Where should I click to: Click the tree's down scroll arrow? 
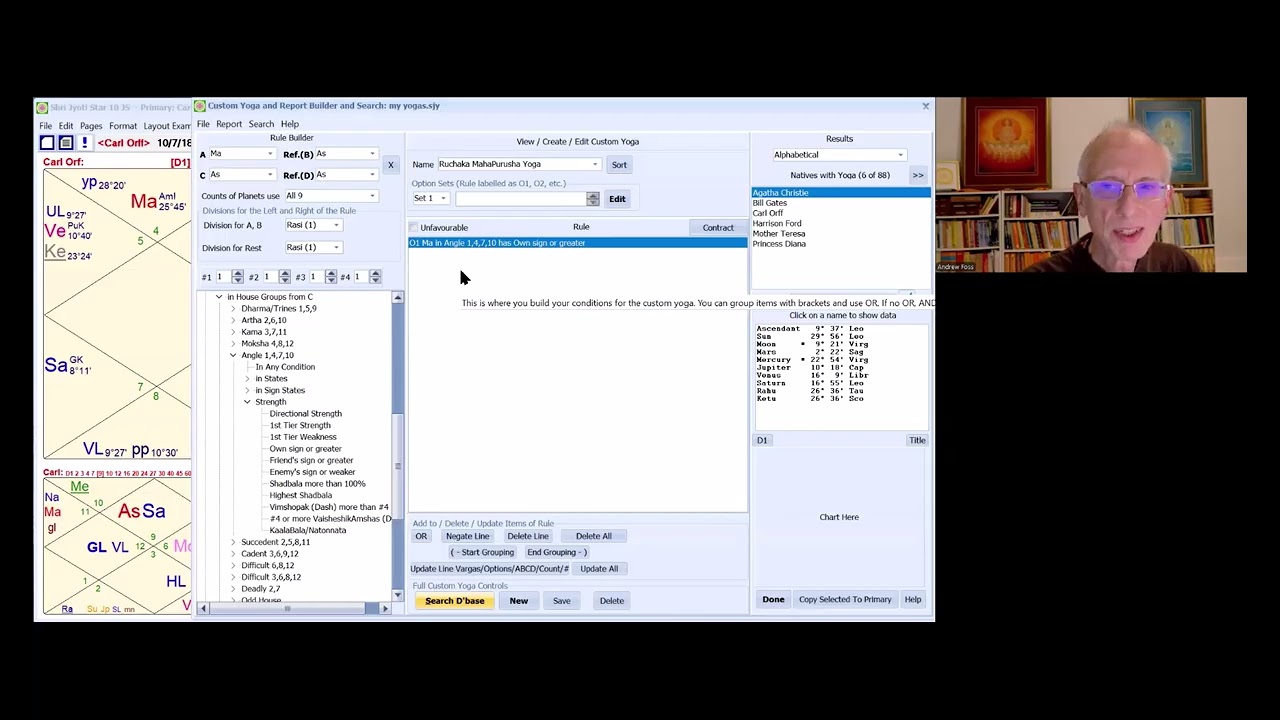click(397, 596)
